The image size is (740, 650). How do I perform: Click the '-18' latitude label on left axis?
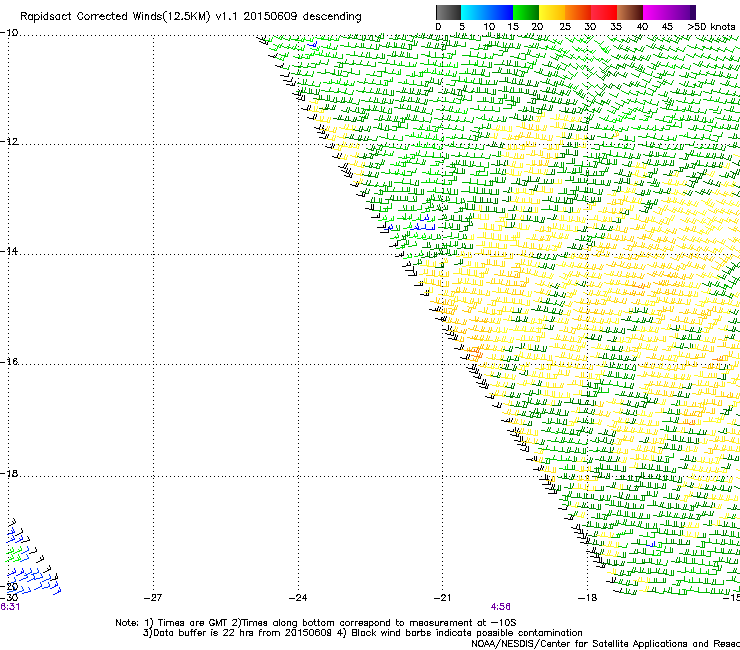[9, 473]
